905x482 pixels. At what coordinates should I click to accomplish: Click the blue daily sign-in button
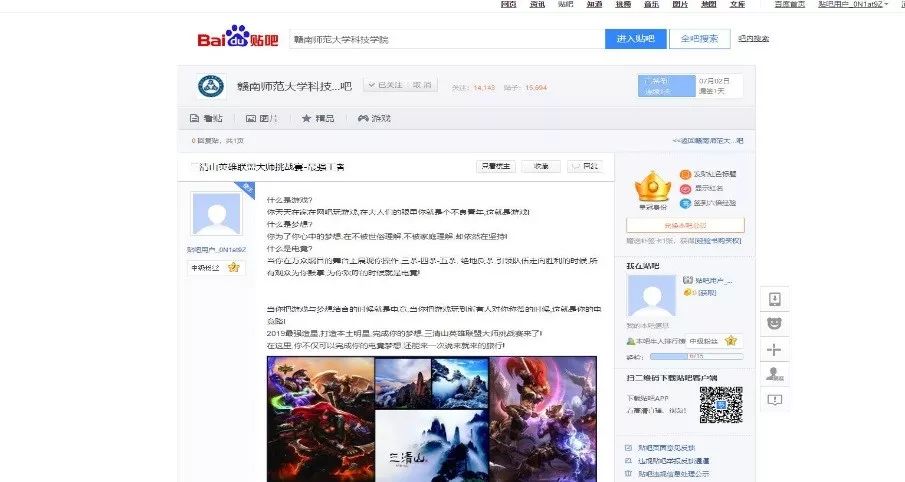coord(666,86)
